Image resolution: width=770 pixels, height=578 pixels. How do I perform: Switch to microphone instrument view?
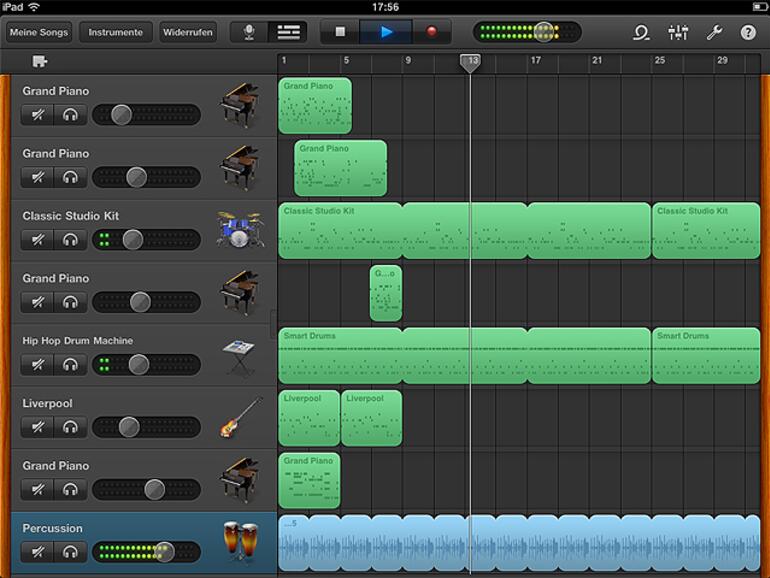(248, 32)
